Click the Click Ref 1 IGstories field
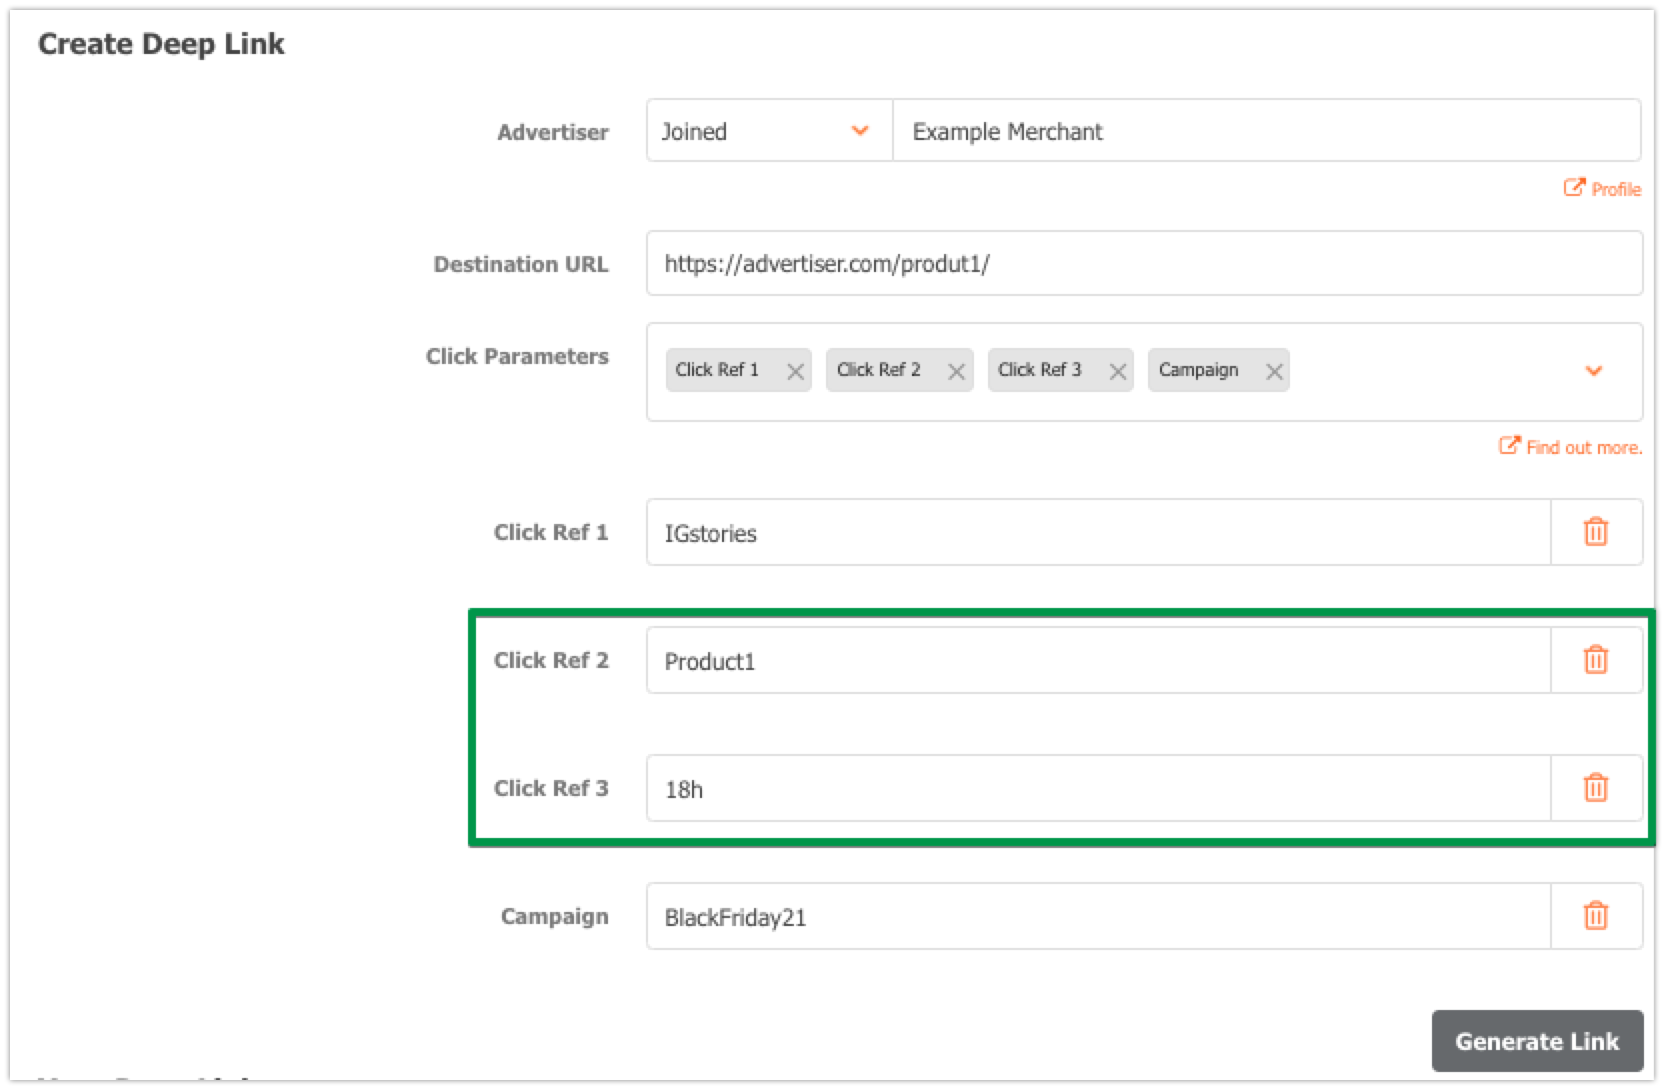Image resolution: width=1676 pixels, height=1090 pixels. 1097,532
